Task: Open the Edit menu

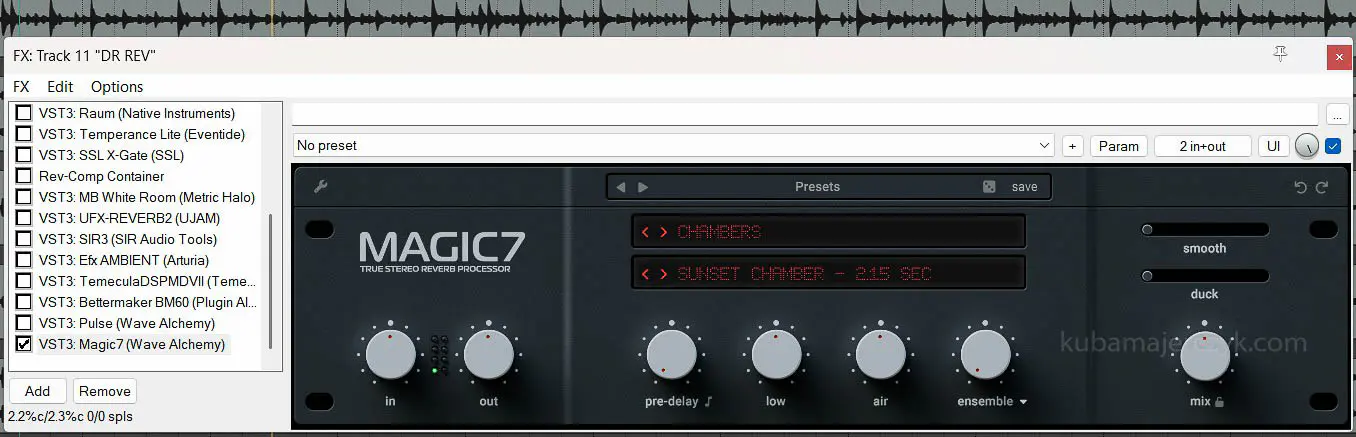Action: click(60, 87)
